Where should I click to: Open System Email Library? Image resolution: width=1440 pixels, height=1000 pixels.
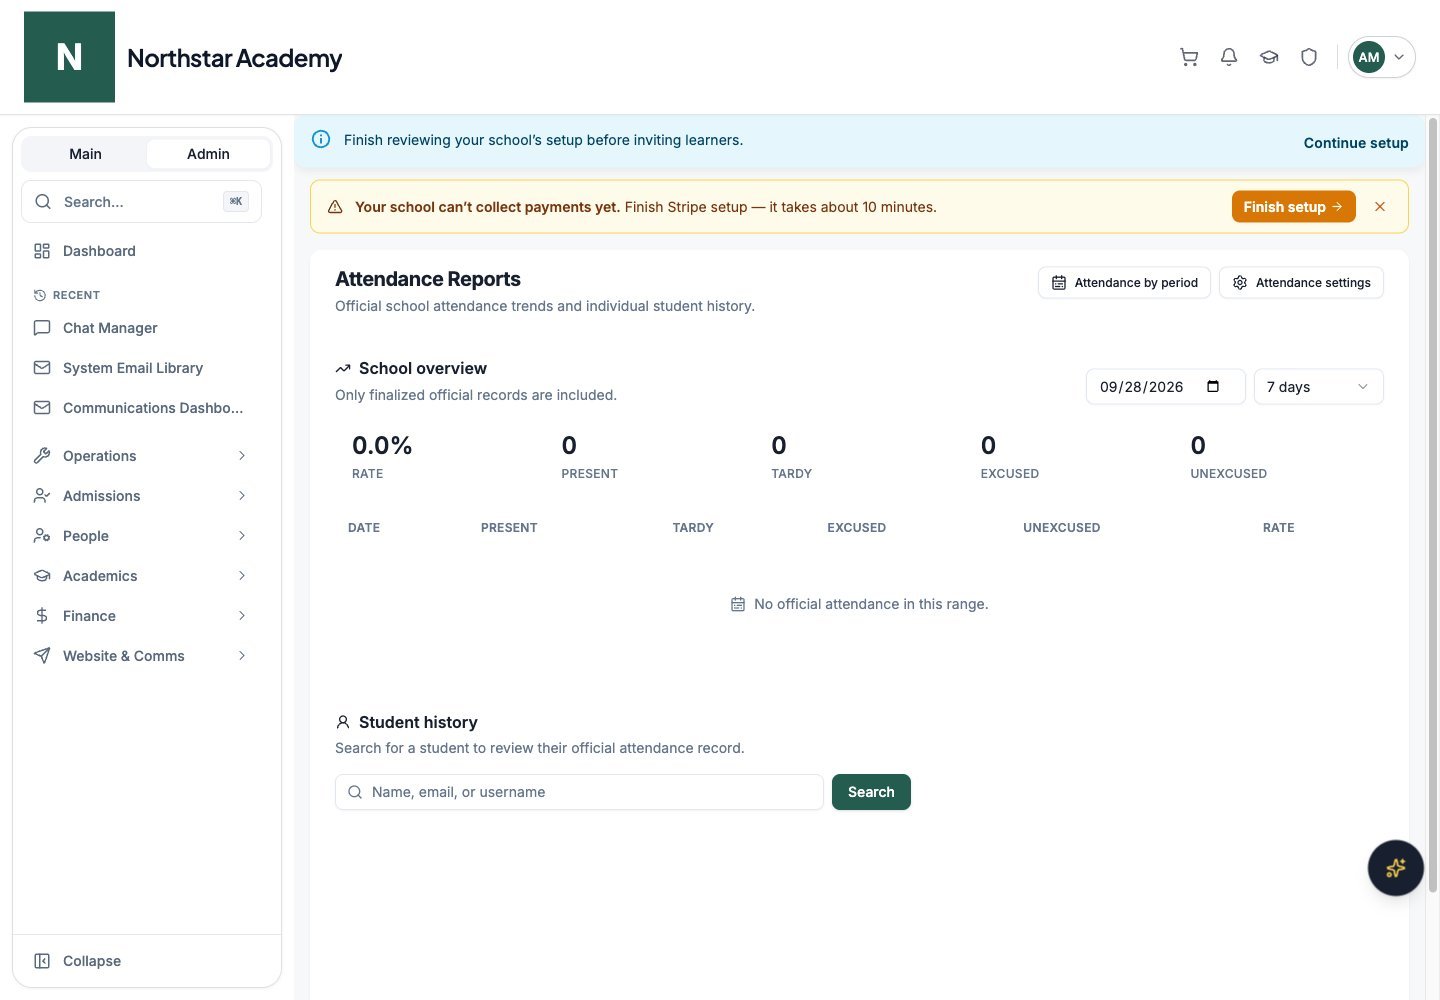tap(141, 368)
